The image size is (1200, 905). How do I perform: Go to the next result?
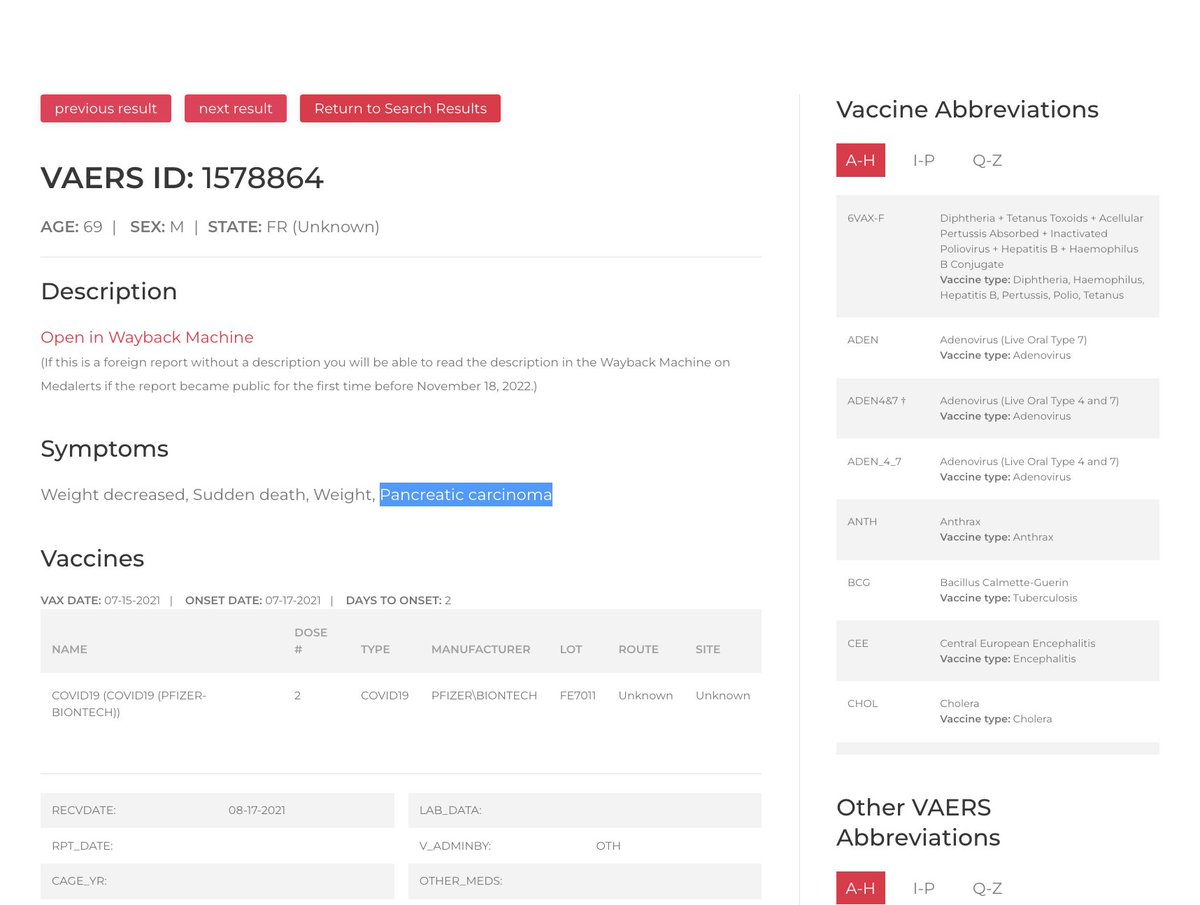(235, 109)
